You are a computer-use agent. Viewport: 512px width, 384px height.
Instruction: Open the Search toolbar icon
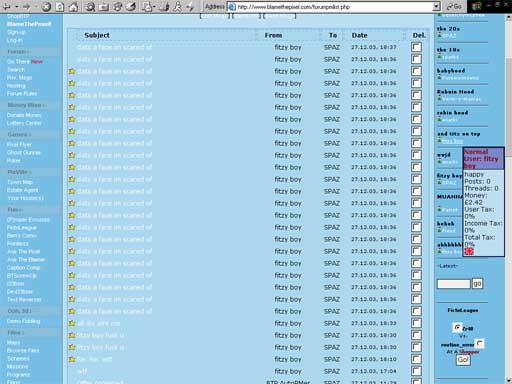(x=90, y=7)
